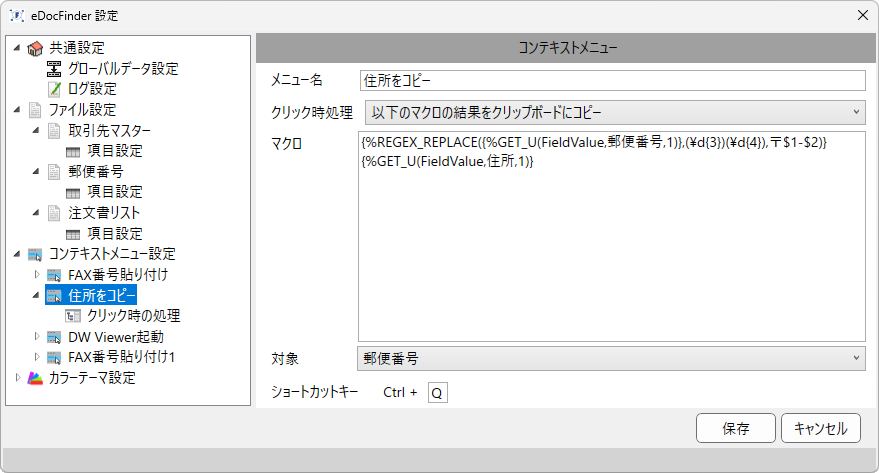Image resolution: width=879 pixels, height=473 pixels.
Task: Expand the FAX番号貼り付け tree node
Action: pos(37,275)
